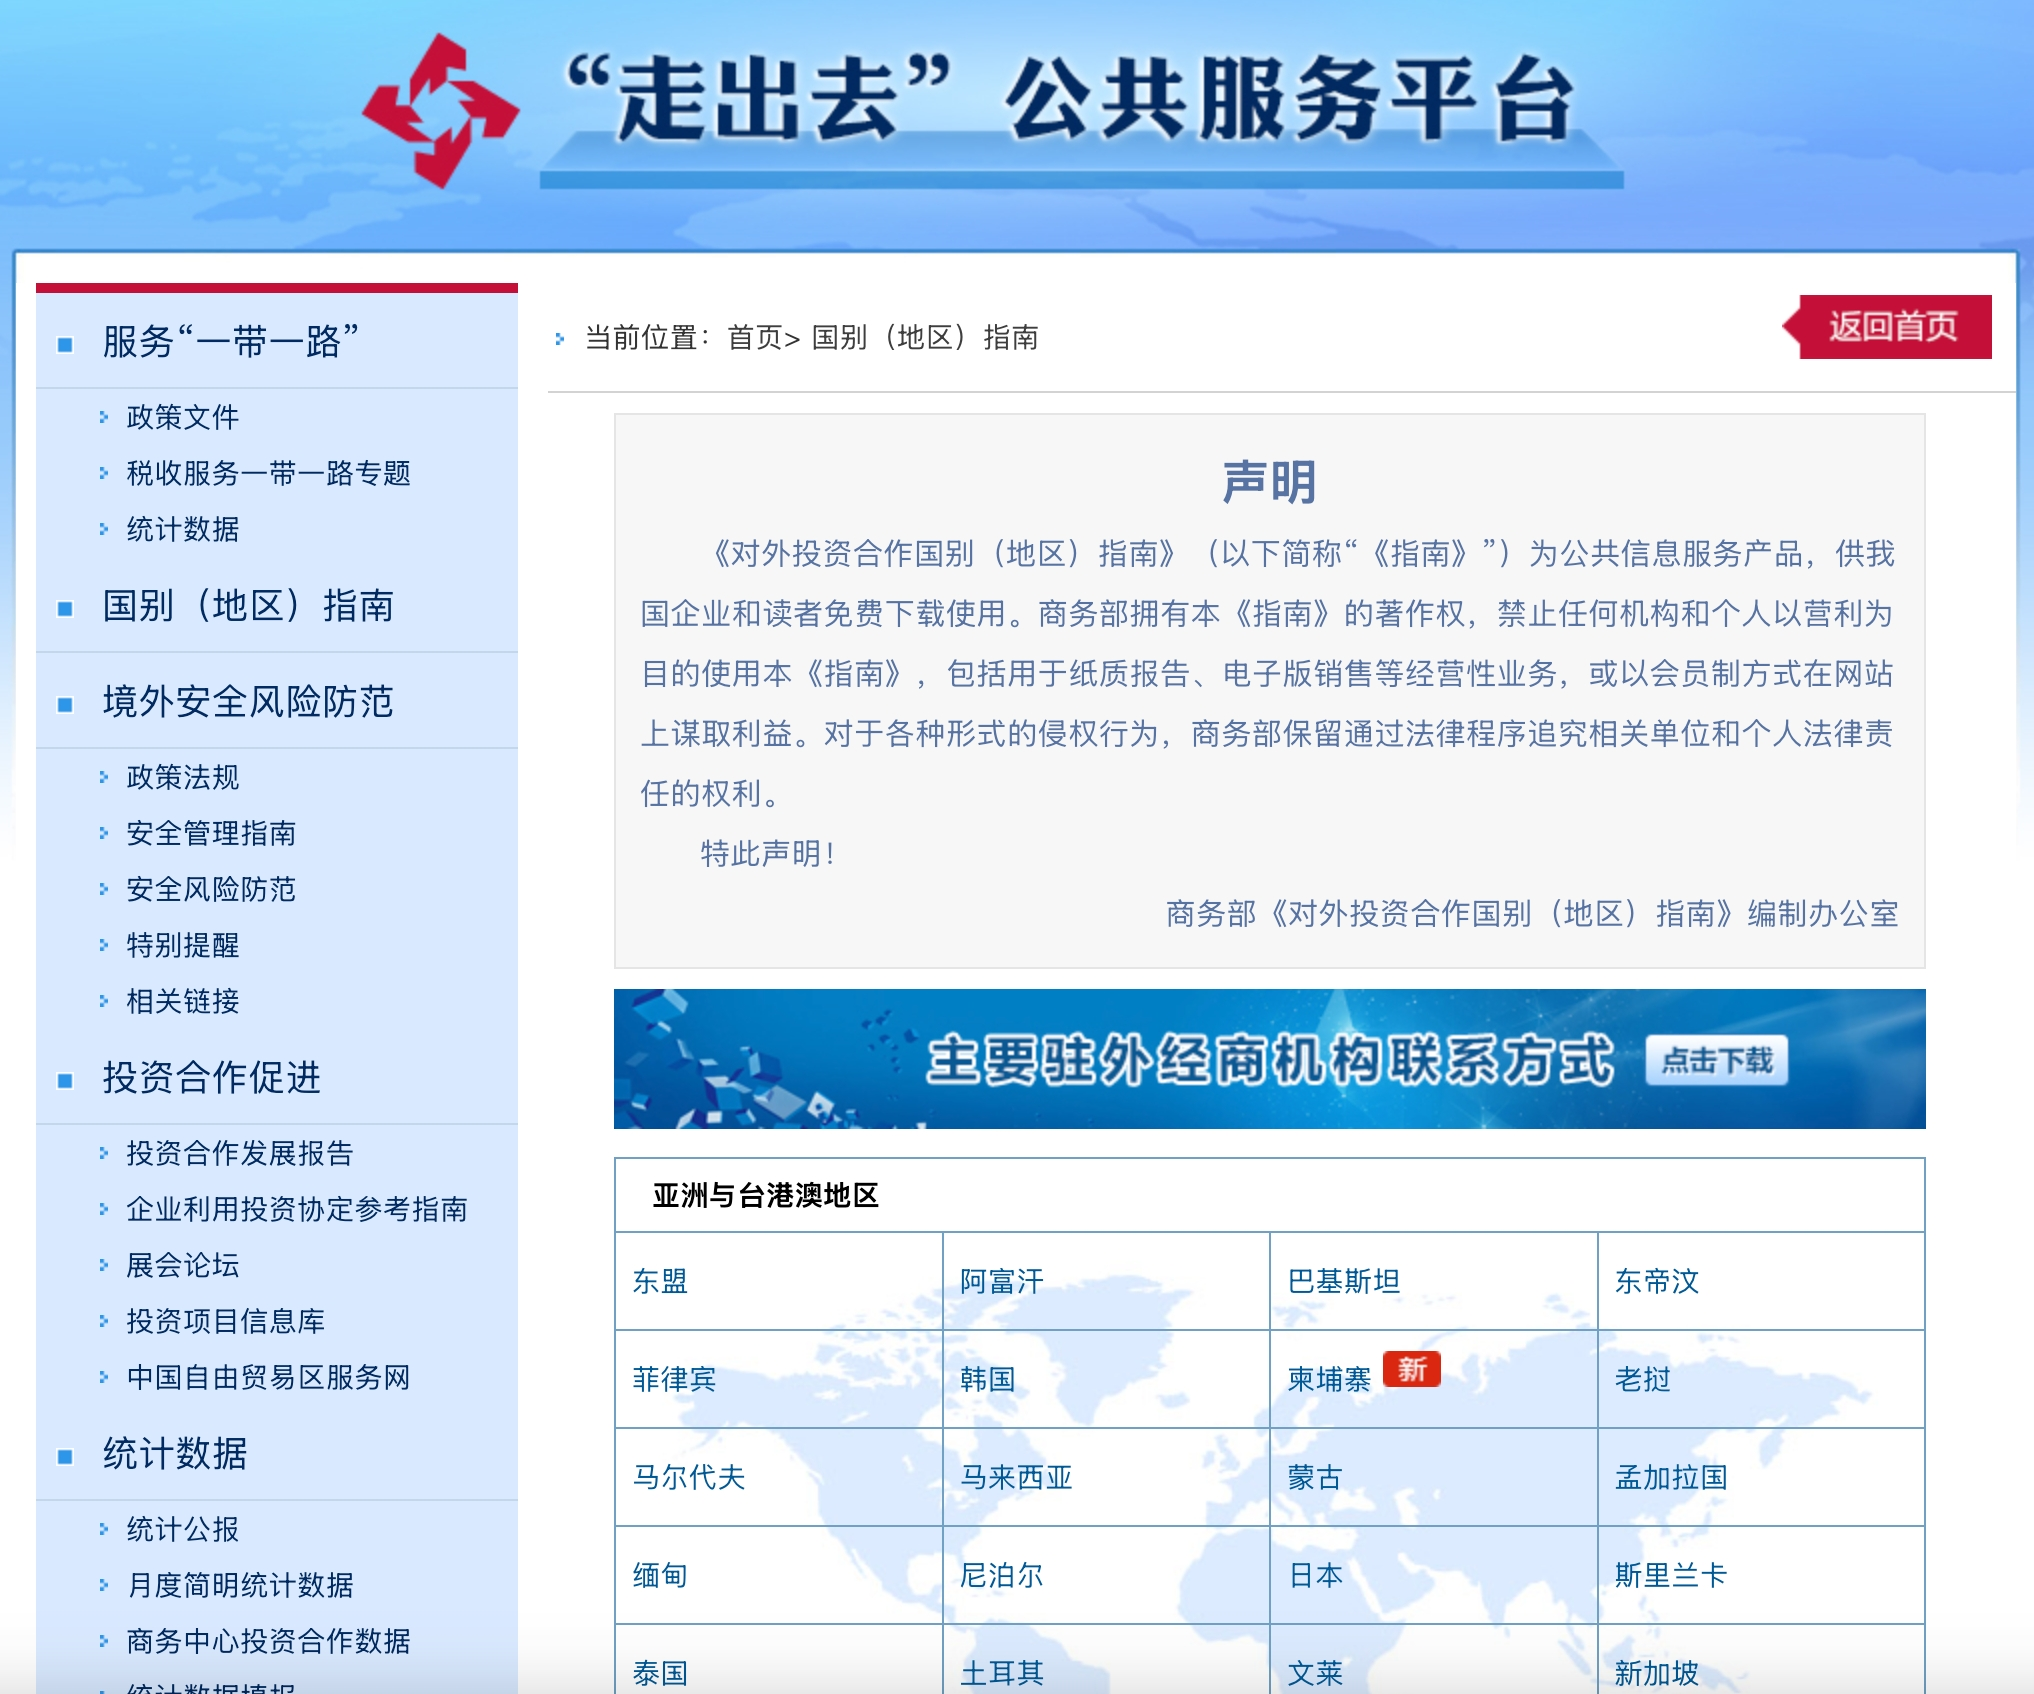The width and height of the screenshot is (2034, 1694).
Task: Click the red 新 badge beside 柬埔寨
Action: click(x=1411, y=1369)
